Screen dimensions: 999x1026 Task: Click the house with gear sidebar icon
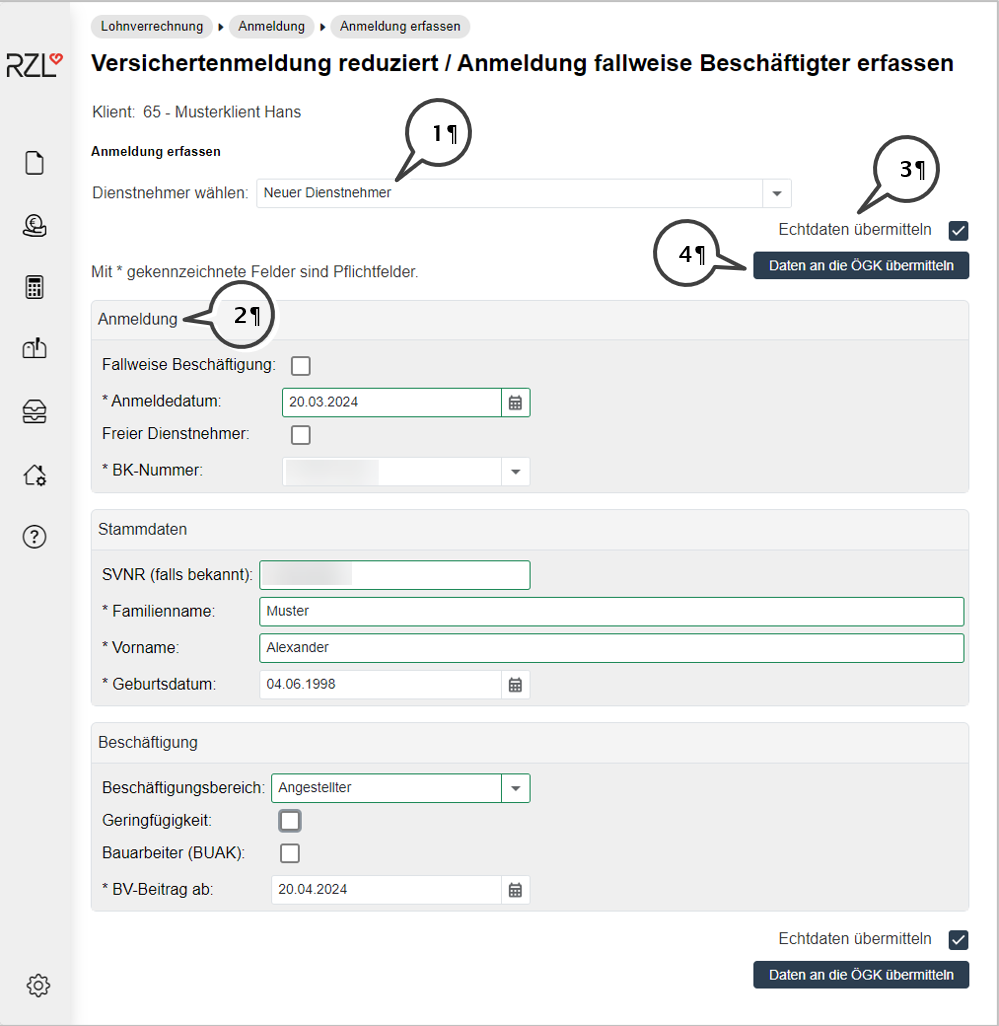click(x=35, y=475)
